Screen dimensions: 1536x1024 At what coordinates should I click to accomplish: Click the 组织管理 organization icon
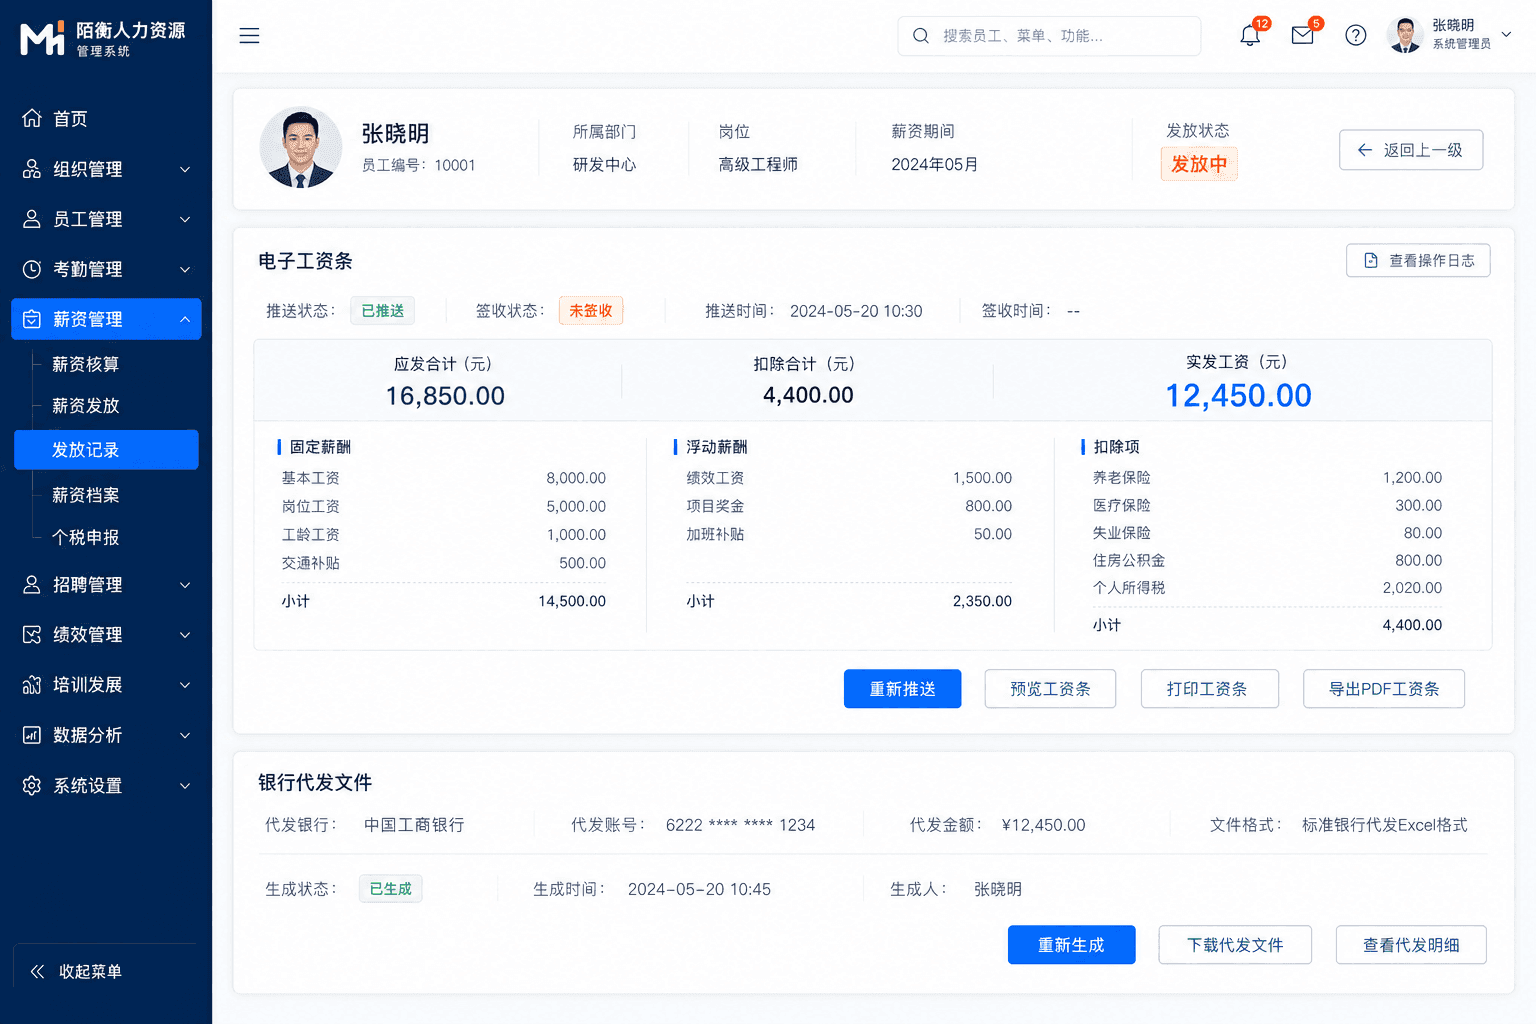[32, 169]
